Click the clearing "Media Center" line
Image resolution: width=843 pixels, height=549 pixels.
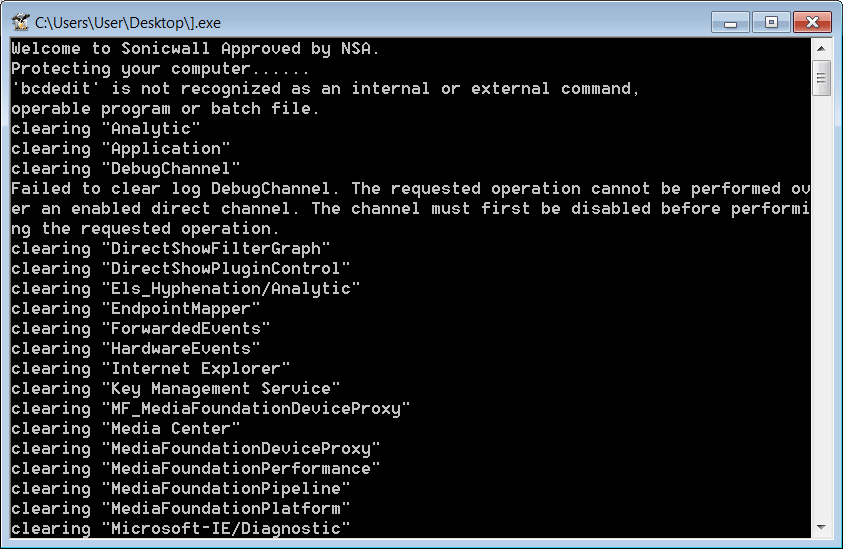click(125, 429)
